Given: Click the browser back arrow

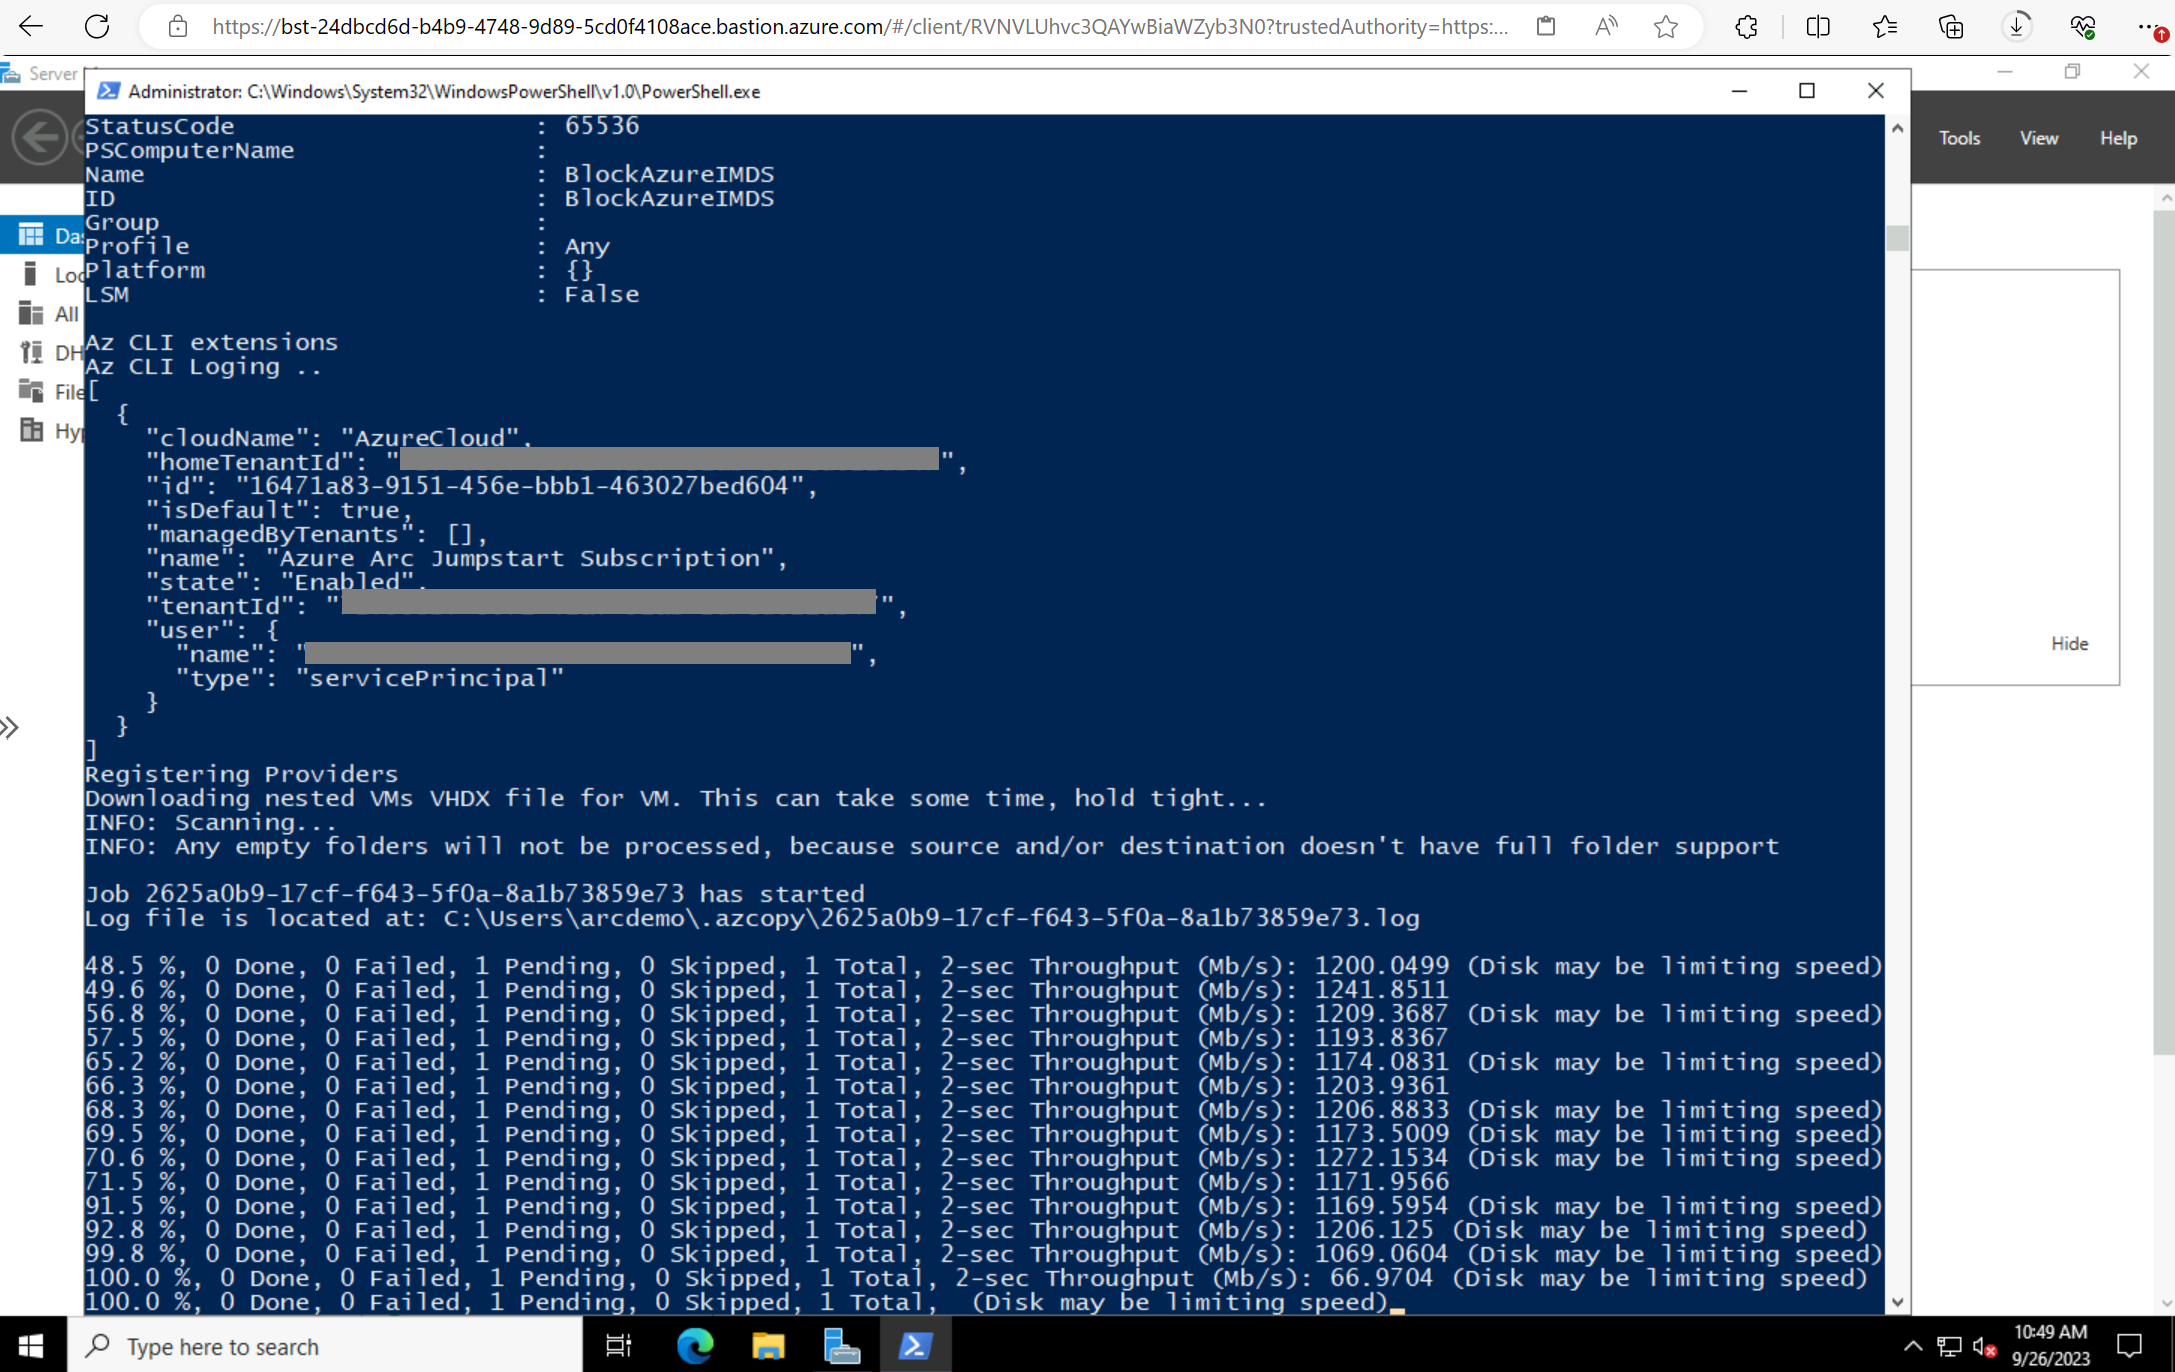Looking at the screenshot, I should click(32, 26).
